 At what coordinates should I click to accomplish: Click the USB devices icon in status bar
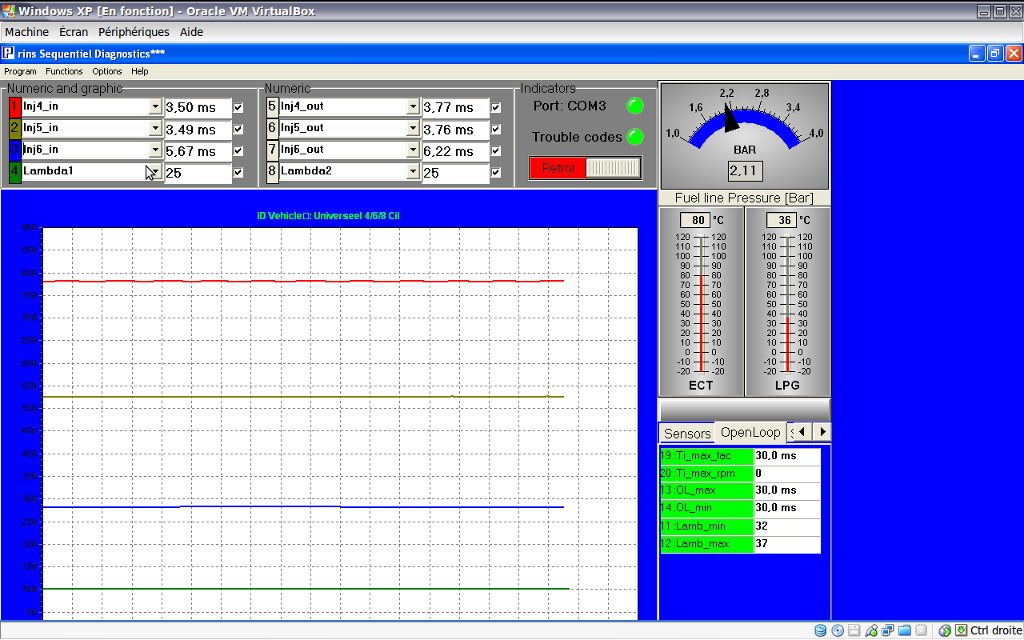click(x=871, y=630)
